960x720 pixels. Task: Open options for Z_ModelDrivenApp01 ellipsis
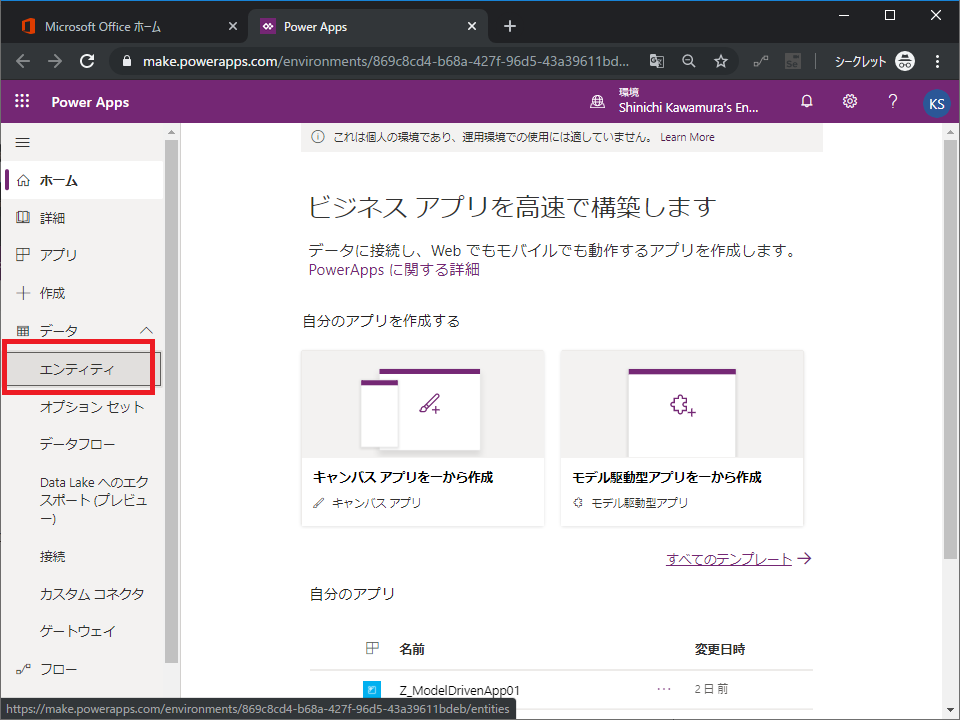coord(664,689)
